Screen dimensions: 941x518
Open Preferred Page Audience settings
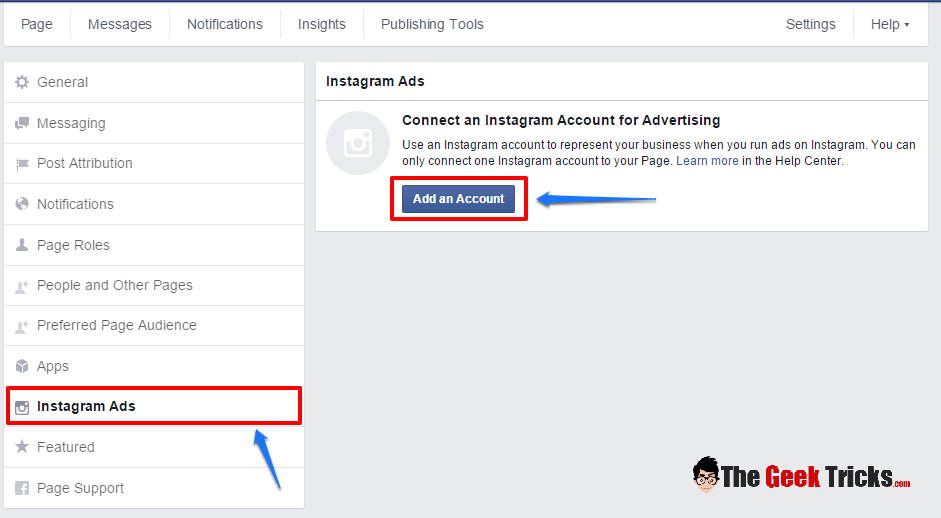(154, 325)
